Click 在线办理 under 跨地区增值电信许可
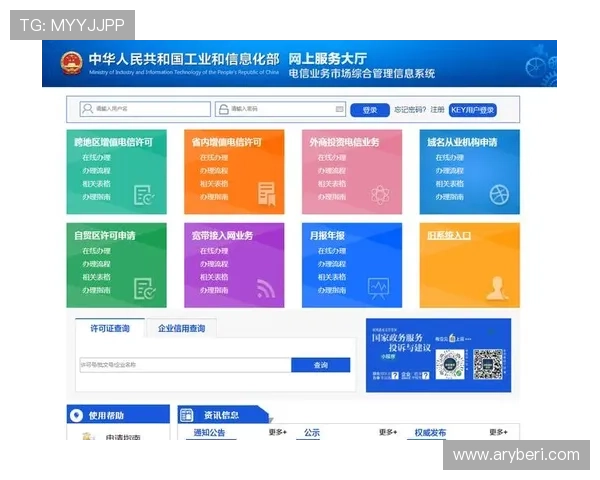The height and width of the screenshot is (480, 600). (96, 158)
